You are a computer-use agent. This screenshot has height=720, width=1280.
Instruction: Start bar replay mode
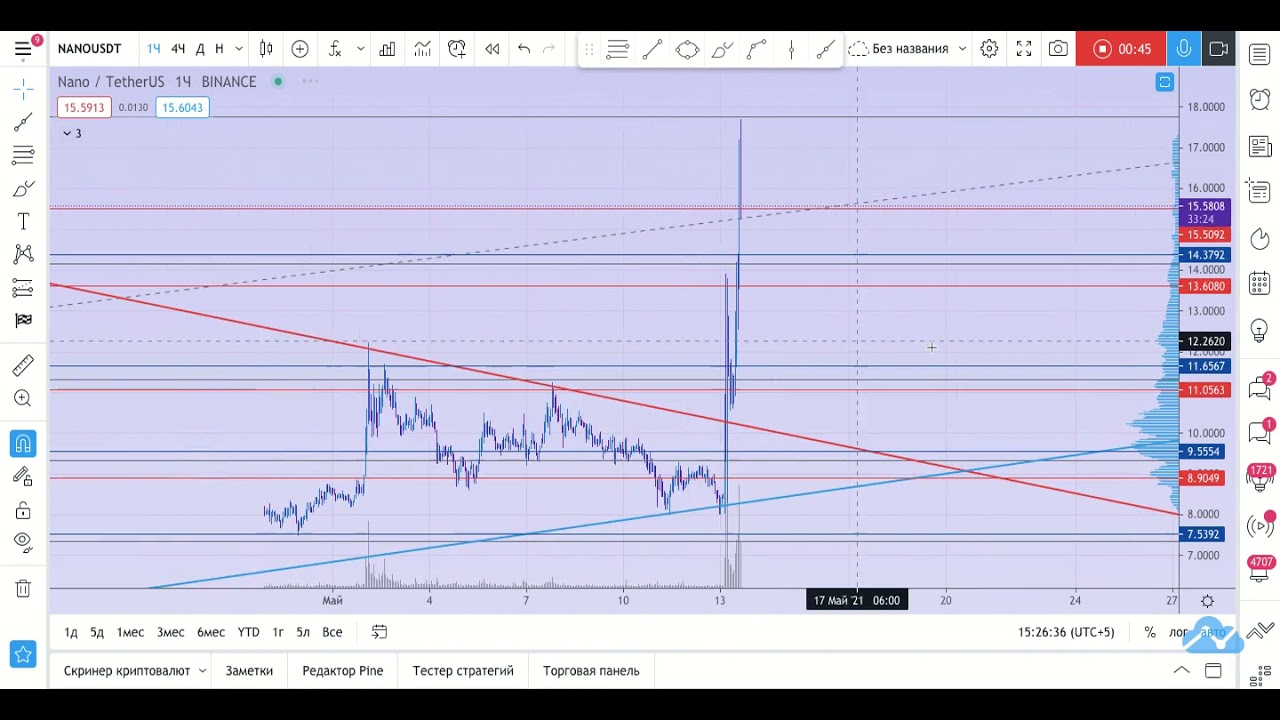coord(492,49)
